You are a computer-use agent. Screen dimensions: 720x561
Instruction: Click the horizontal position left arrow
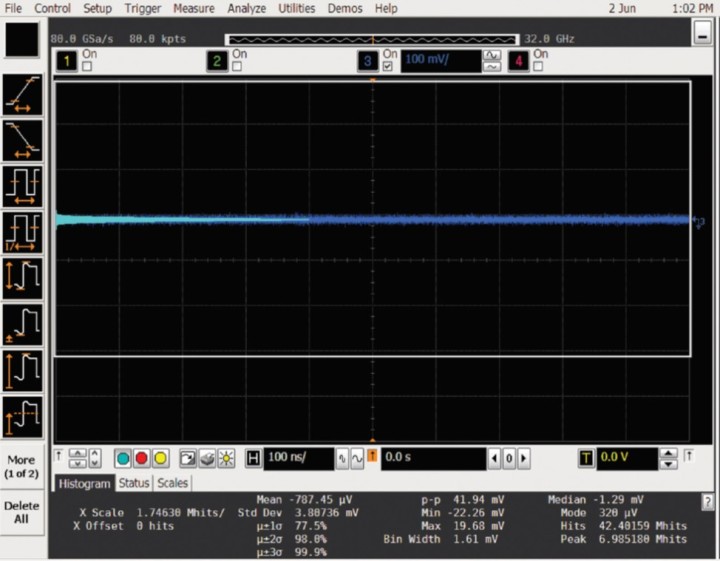(x=494, y=458)
